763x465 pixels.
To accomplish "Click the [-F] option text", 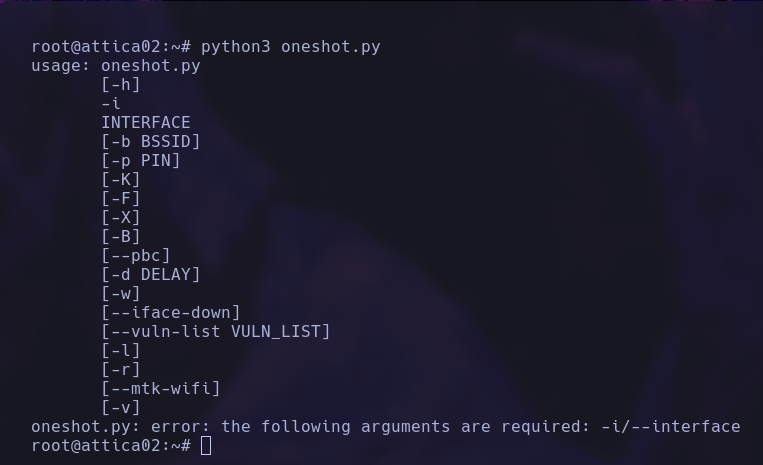I will (121, 199).
